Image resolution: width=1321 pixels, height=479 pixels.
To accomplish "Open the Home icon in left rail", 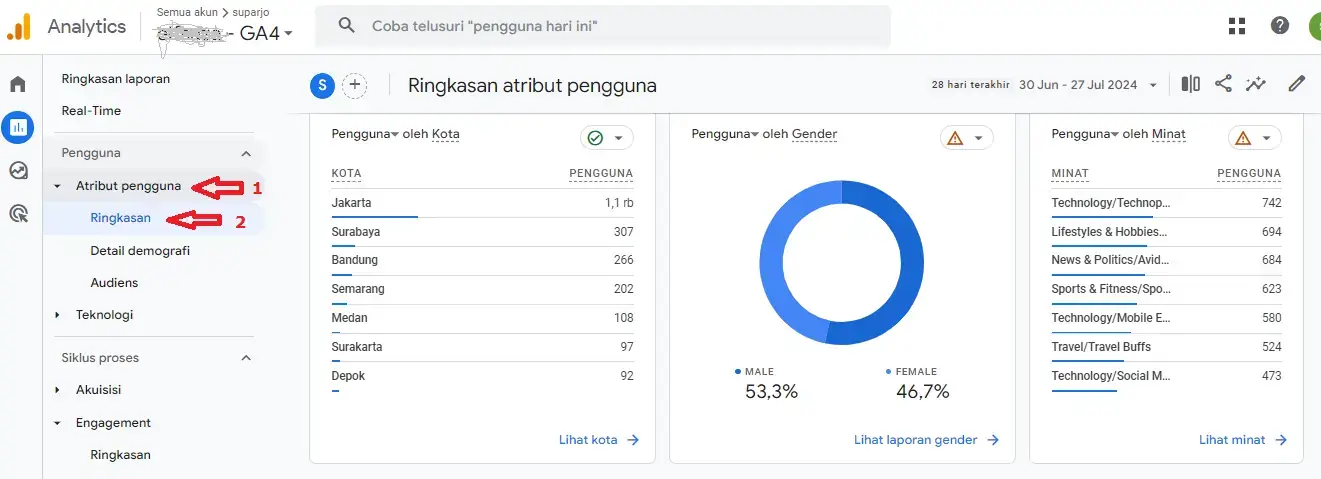I will [x=18, y=84].
